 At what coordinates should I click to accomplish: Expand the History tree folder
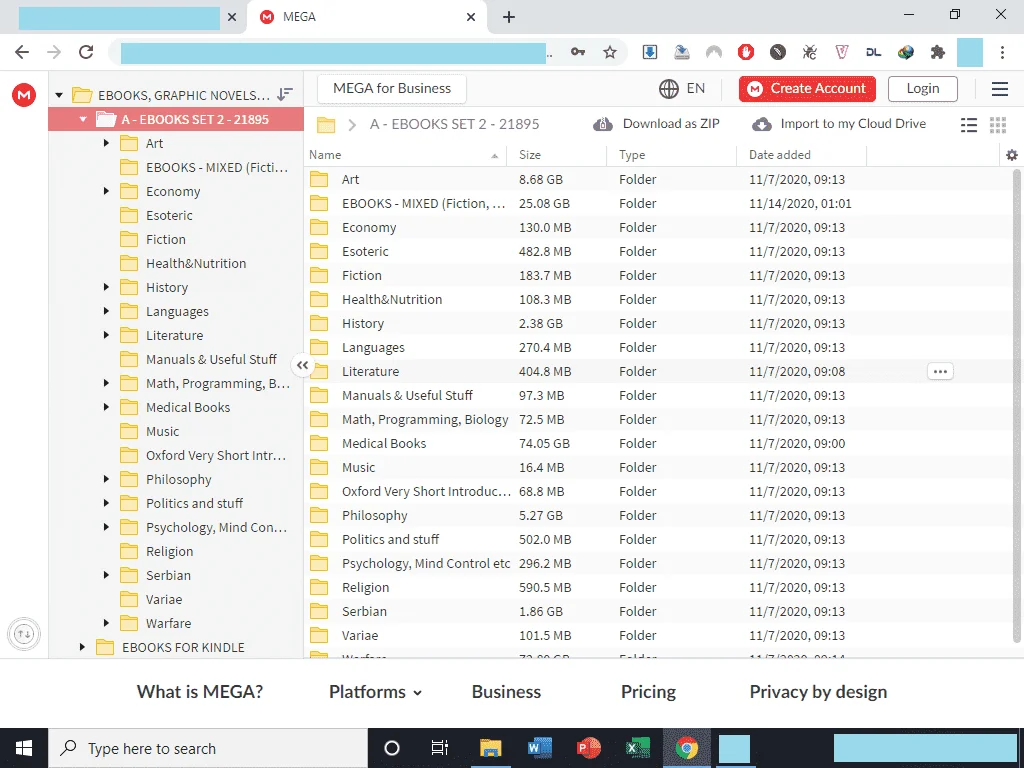pyautogui.click(x=106, y=287)
